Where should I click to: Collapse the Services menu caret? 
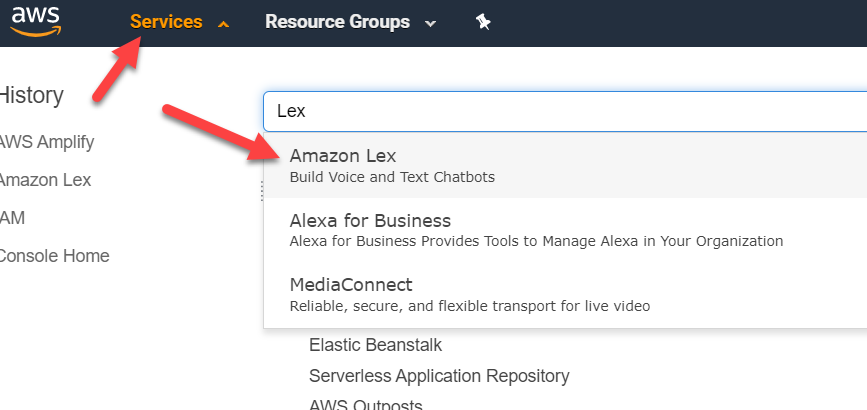click(223, 24)
